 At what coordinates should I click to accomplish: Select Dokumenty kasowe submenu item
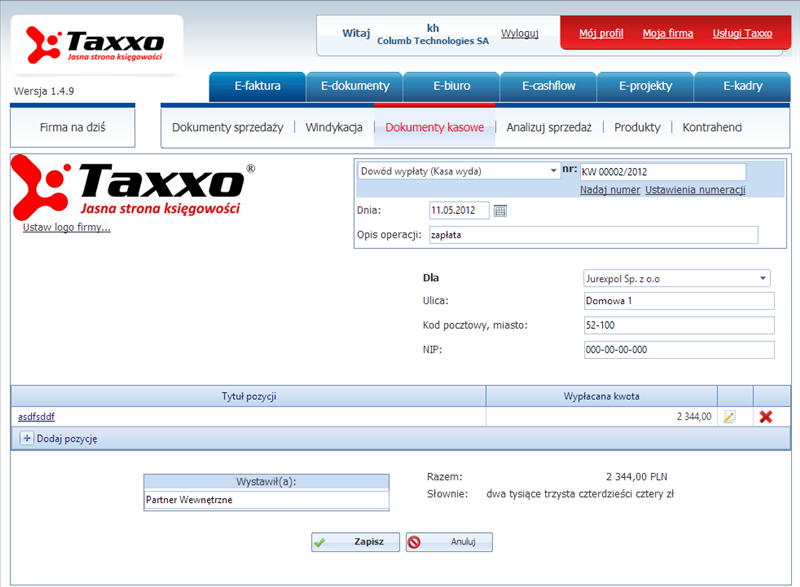point(435,127)
